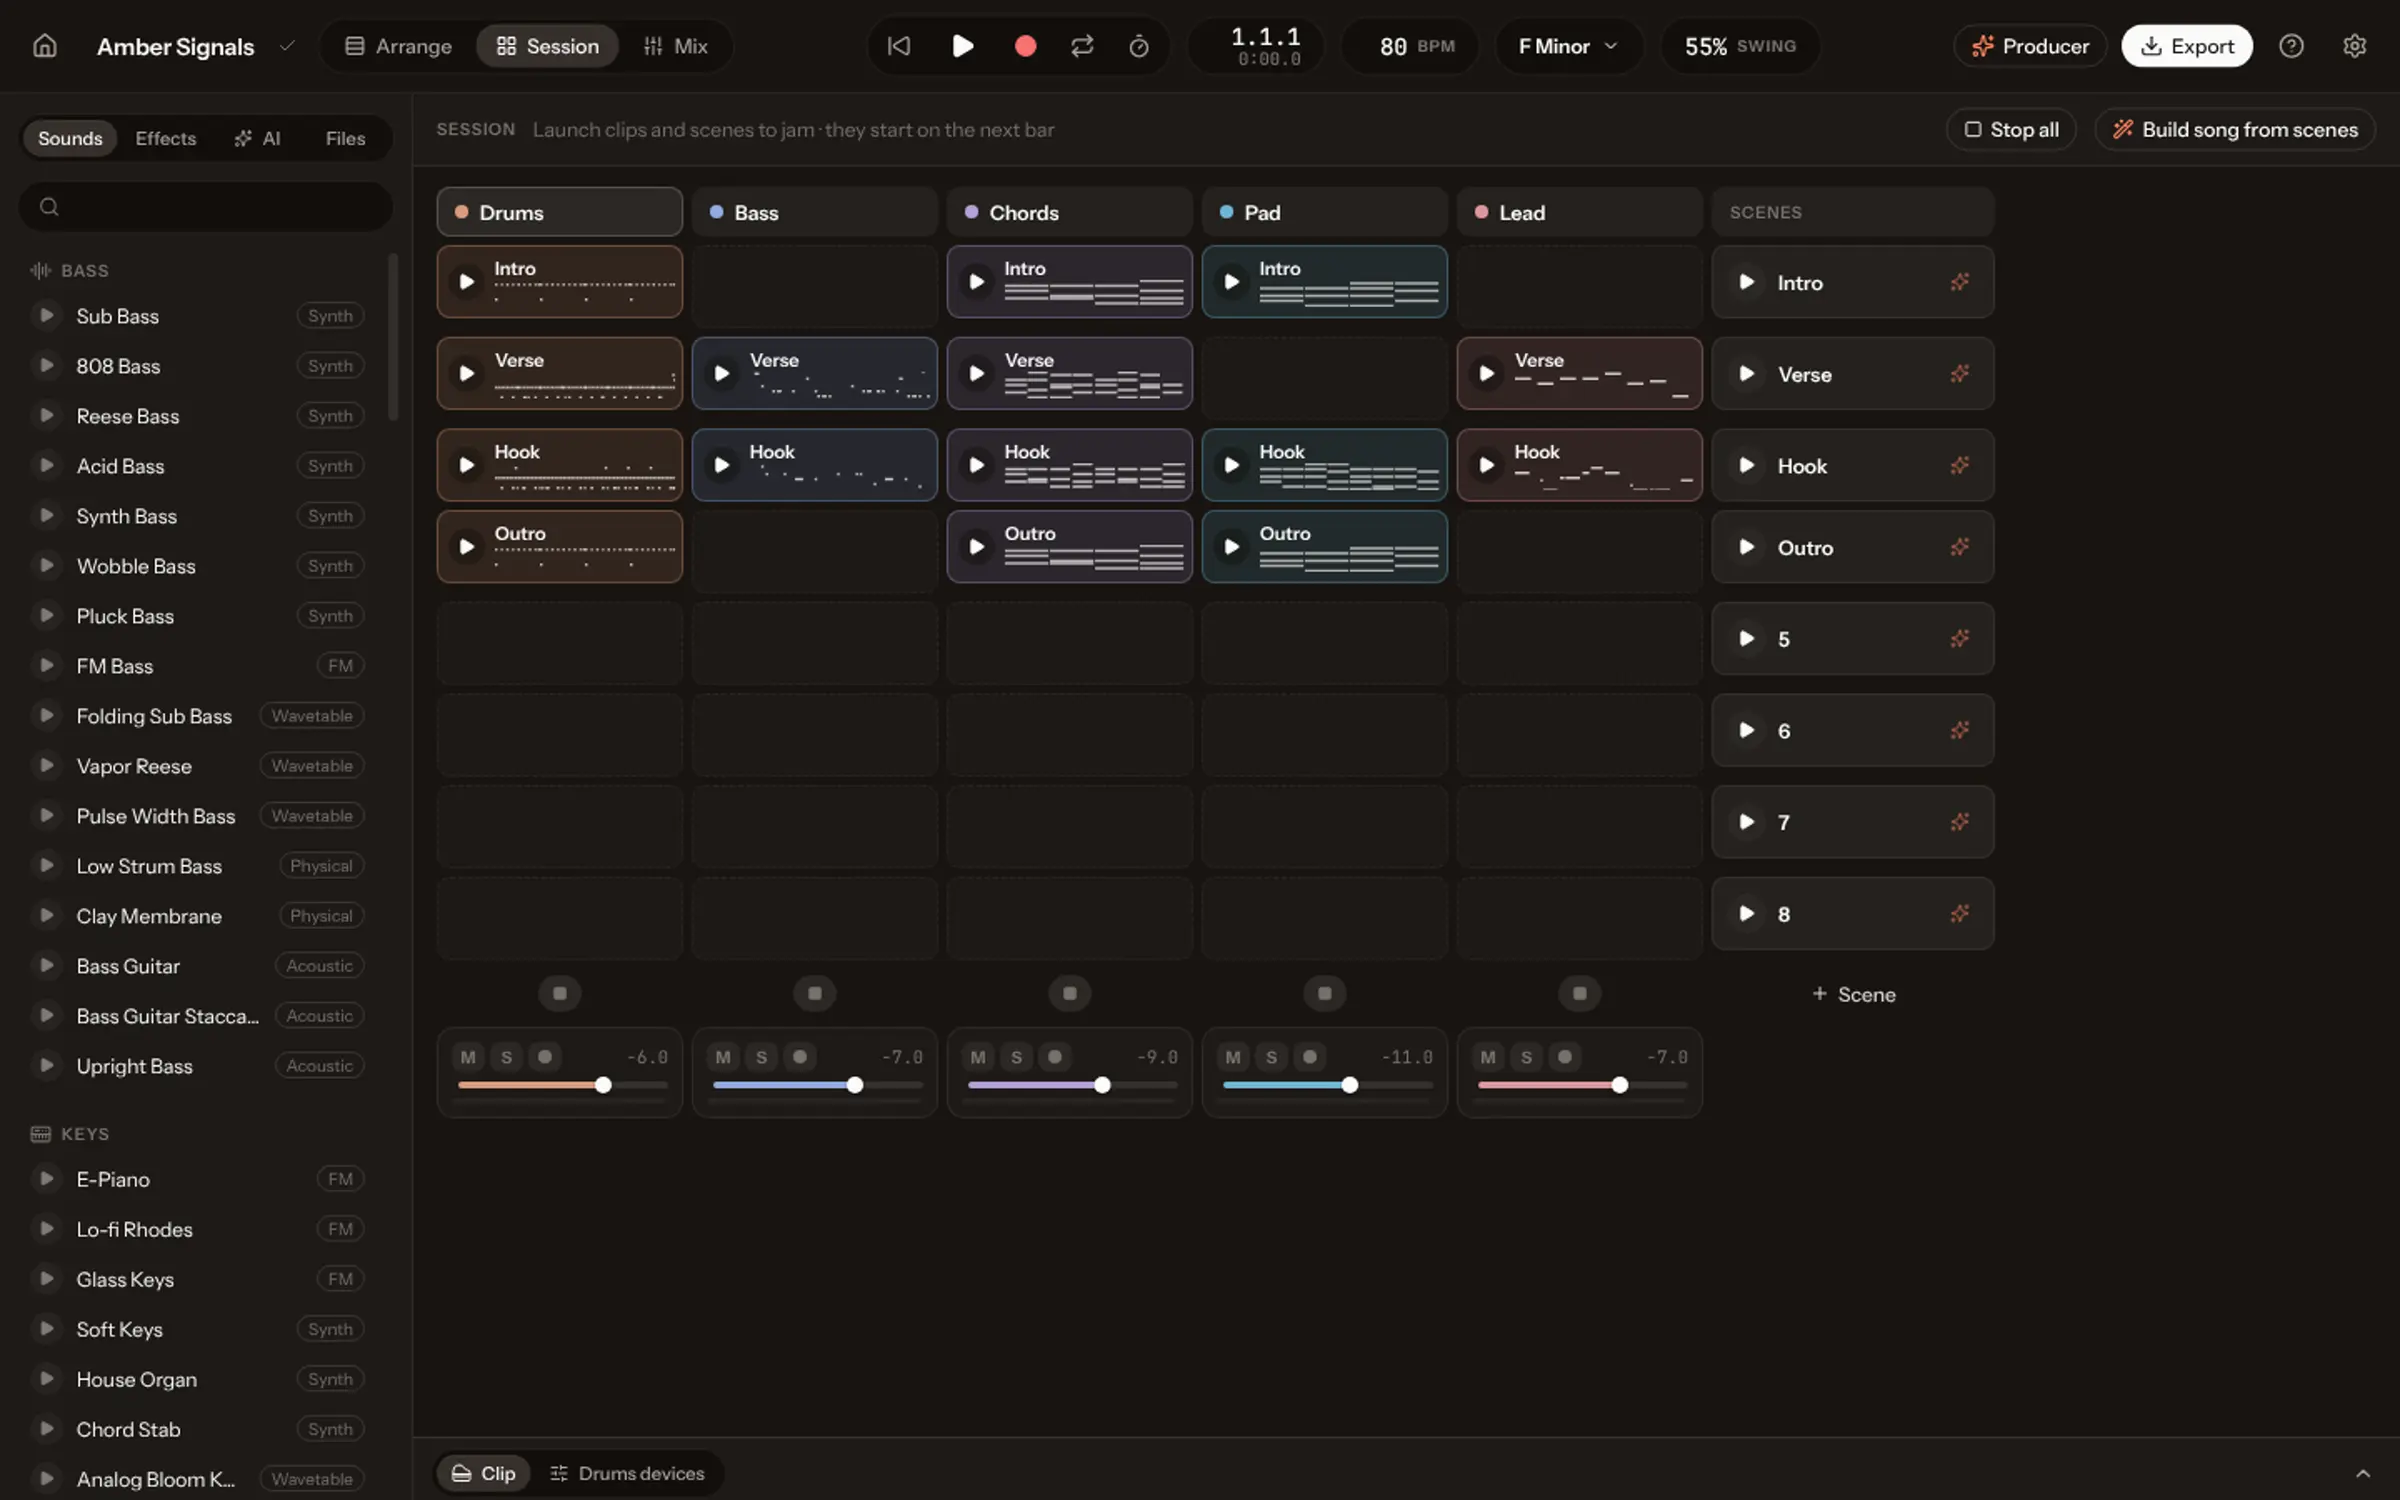Mute the Drums track
The height and width of the screenshot is (1500, 2400).
pos(468,1057)
